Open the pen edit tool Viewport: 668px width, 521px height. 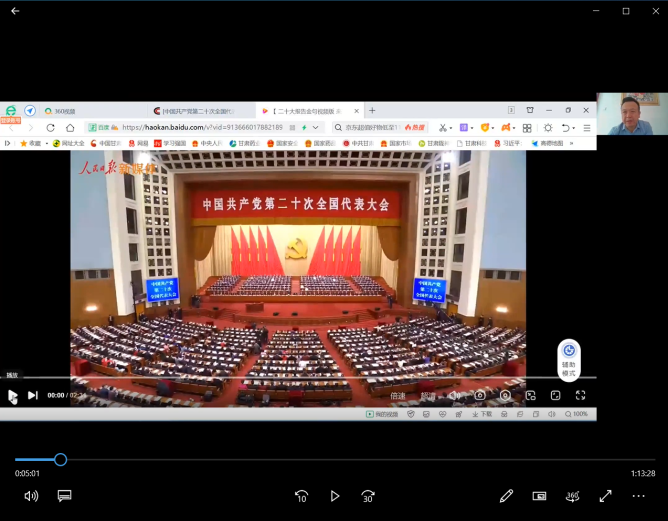click(506, 496)
